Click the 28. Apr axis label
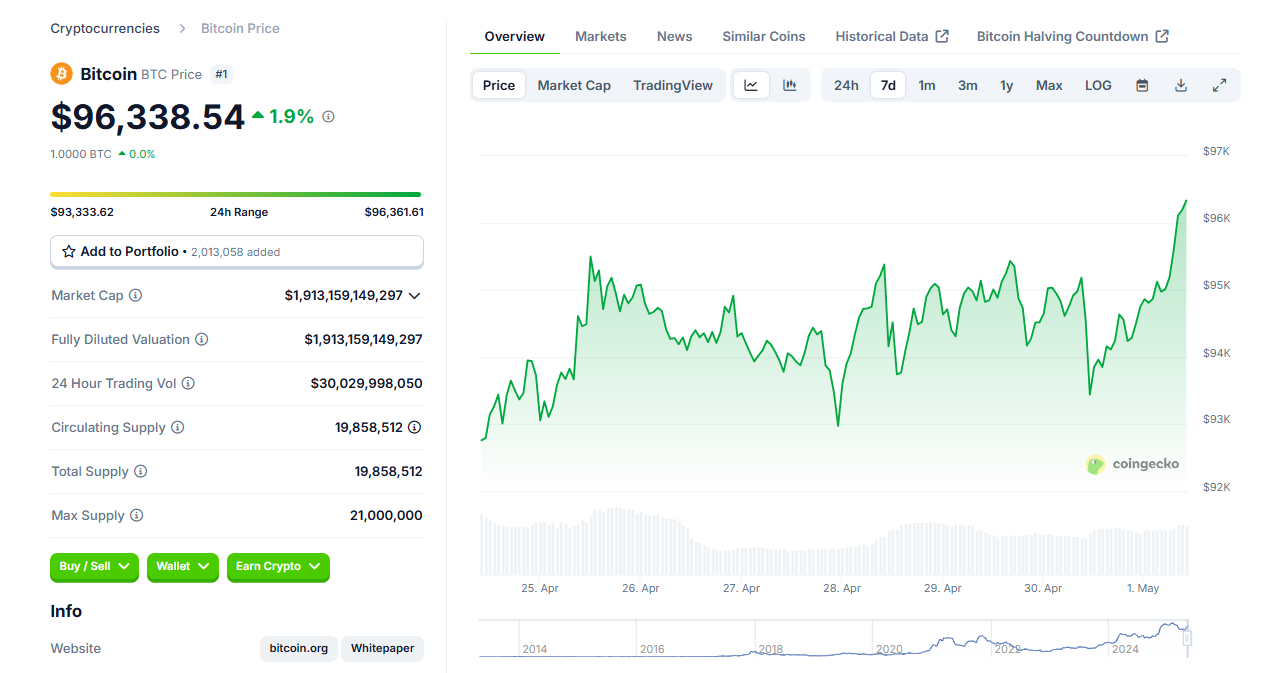This screenshot has width=1263, height=673. tap(842, 589)
